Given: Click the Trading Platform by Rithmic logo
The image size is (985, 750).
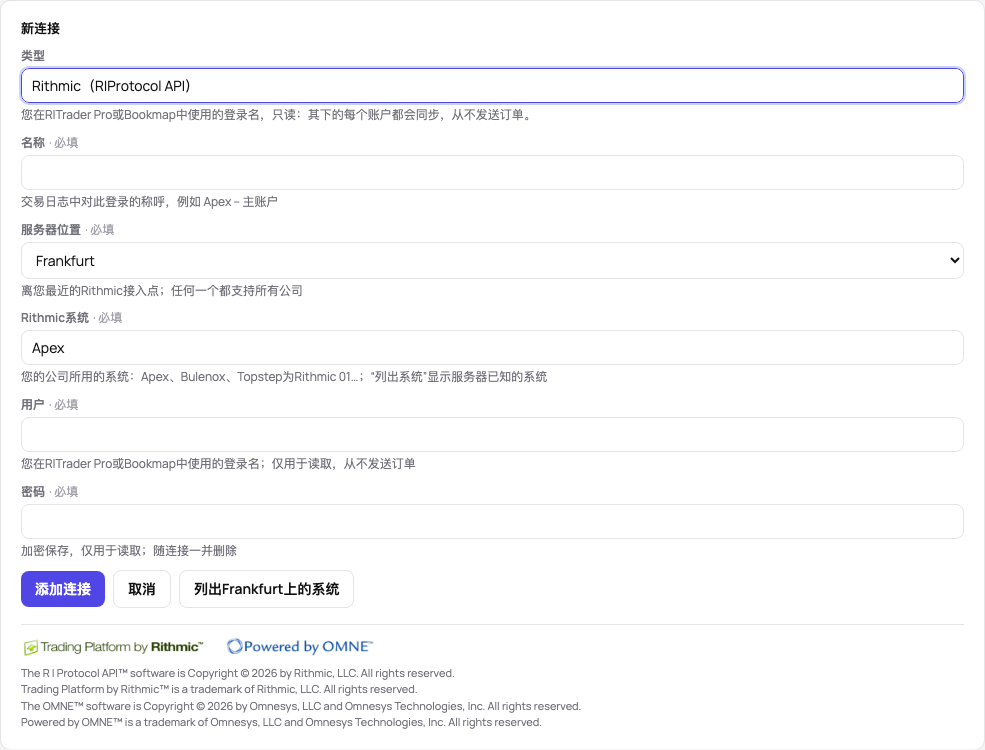Looking at the screenshot, I should (x=114, y=647).
